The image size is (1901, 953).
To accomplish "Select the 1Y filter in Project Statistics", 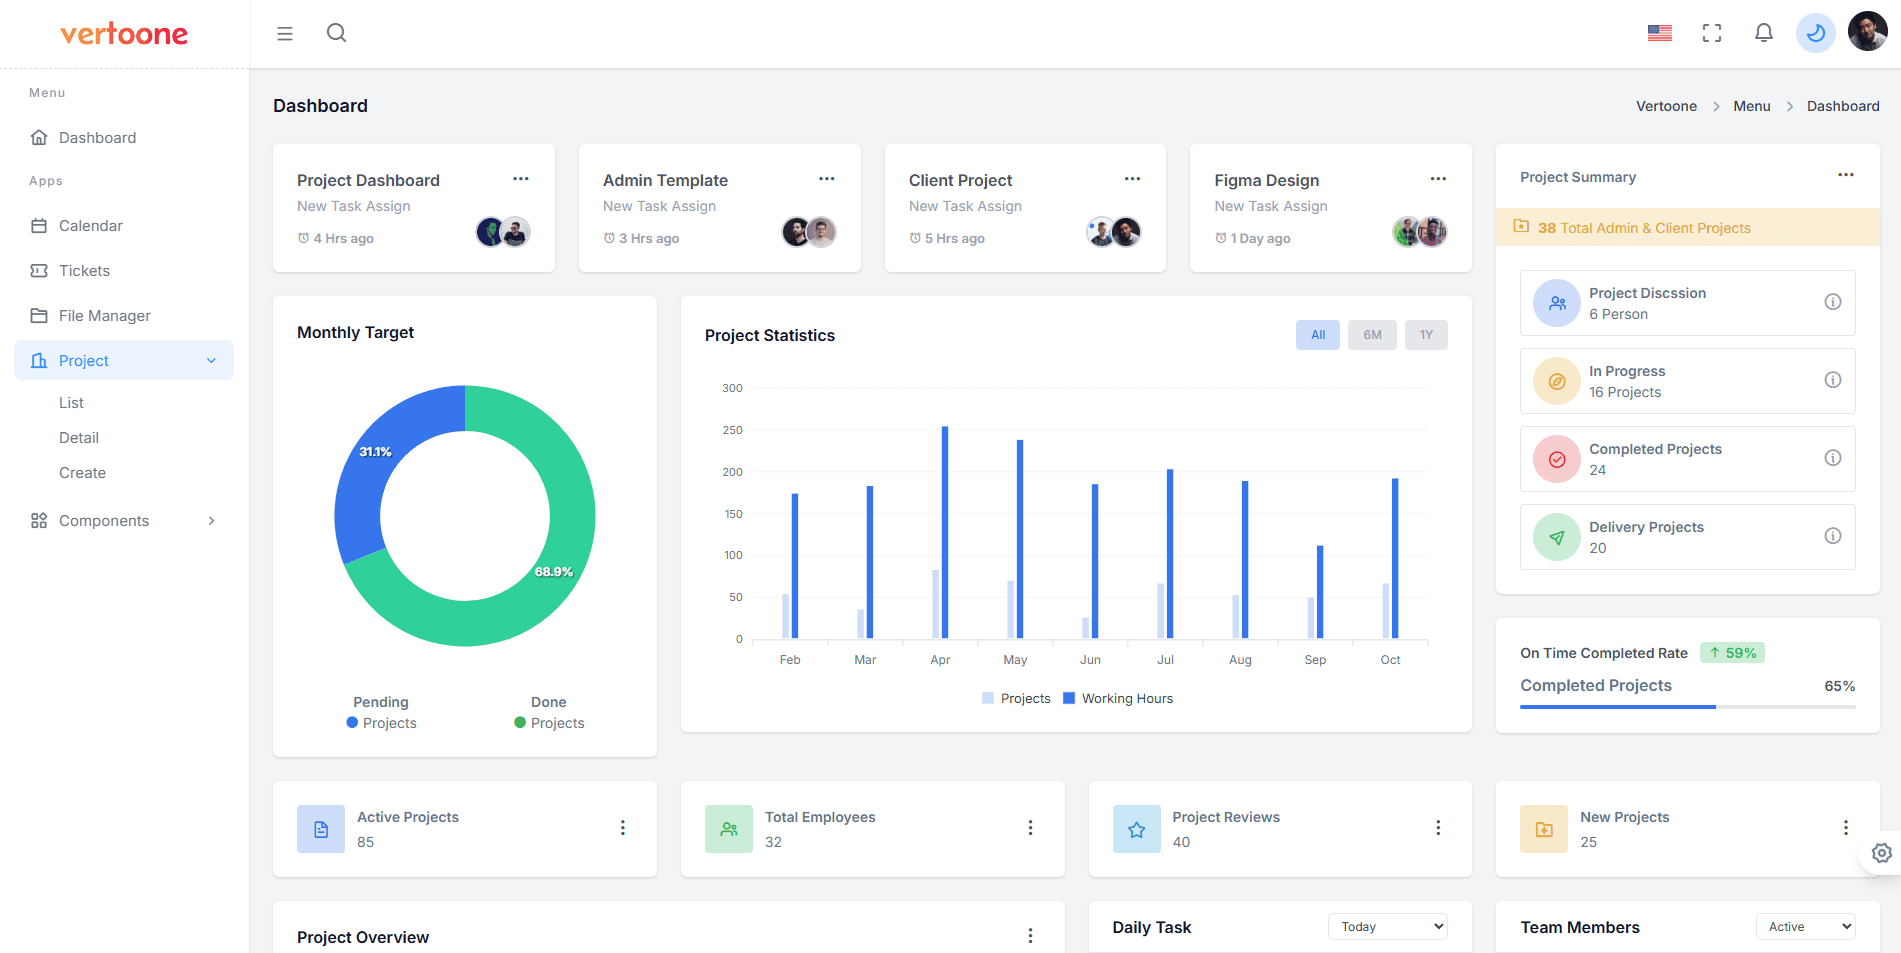I will click(x=1425, y=334).
